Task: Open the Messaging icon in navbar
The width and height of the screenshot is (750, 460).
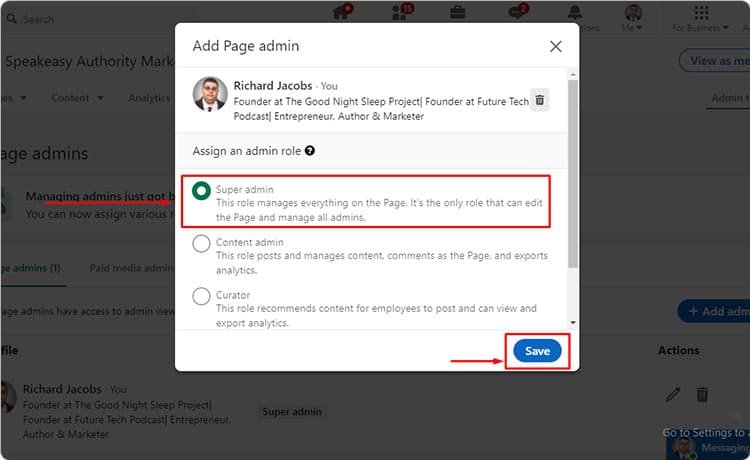Action: pos(518,12)
